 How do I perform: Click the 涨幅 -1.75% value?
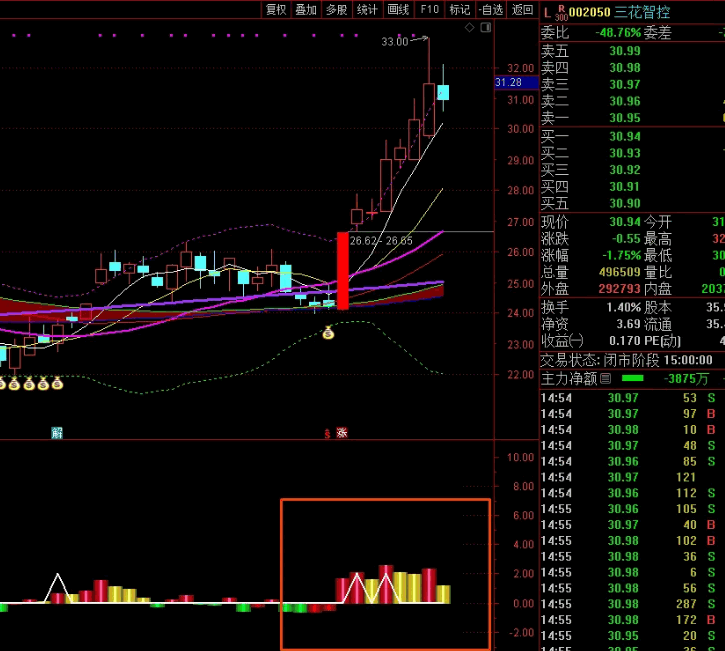point(621,255)
